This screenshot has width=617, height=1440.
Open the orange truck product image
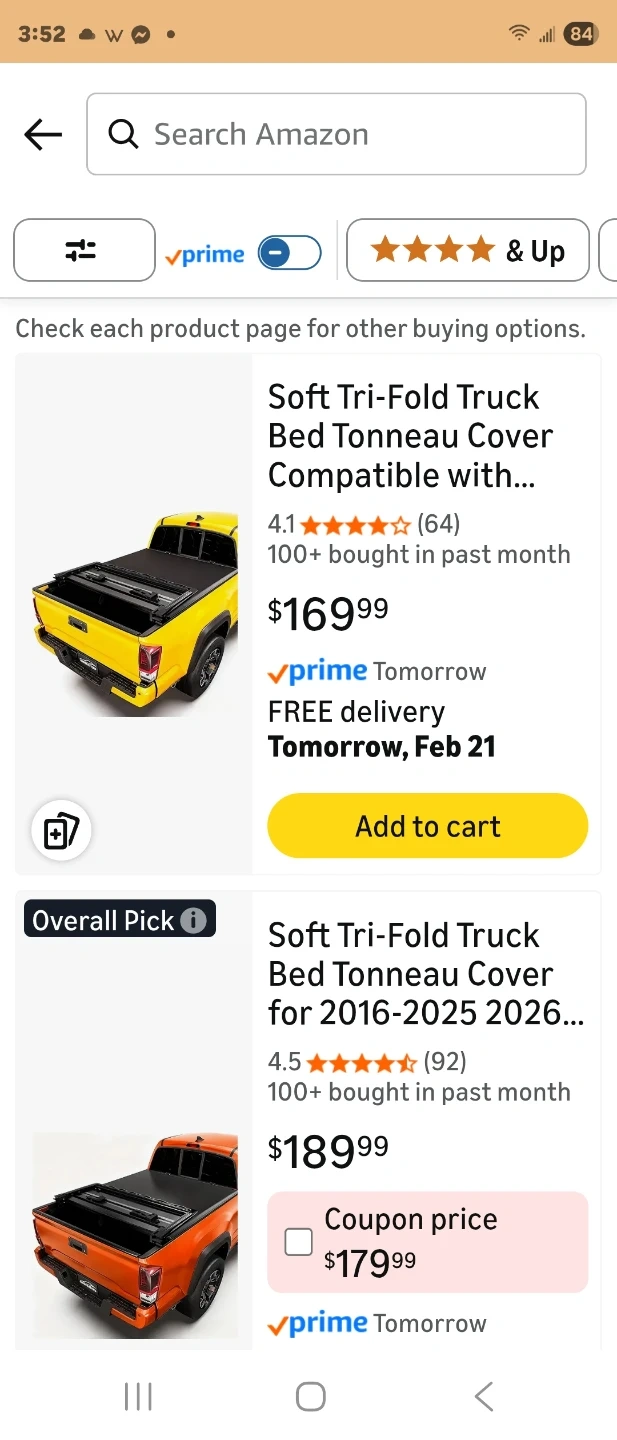(x=134, y=1235)
